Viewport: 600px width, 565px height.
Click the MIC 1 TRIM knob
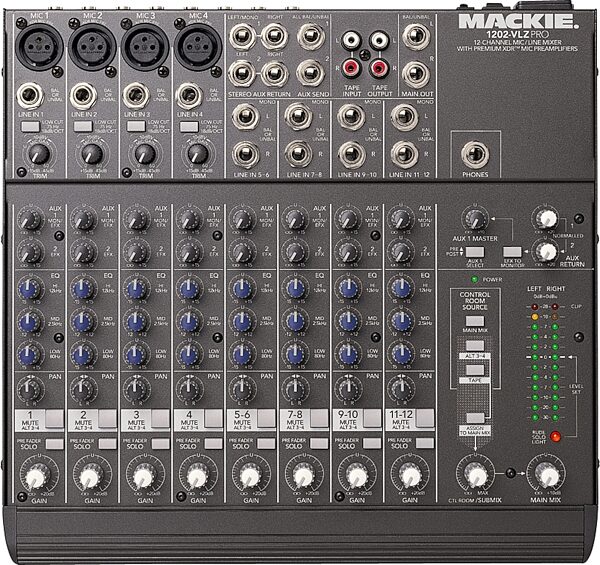click(x=39, y=154)
